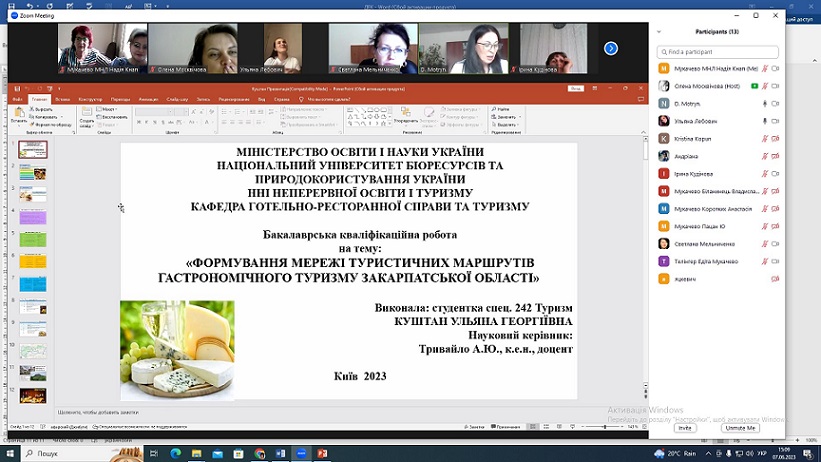Open Microsoft Store from the taskbar

point(238,453)
